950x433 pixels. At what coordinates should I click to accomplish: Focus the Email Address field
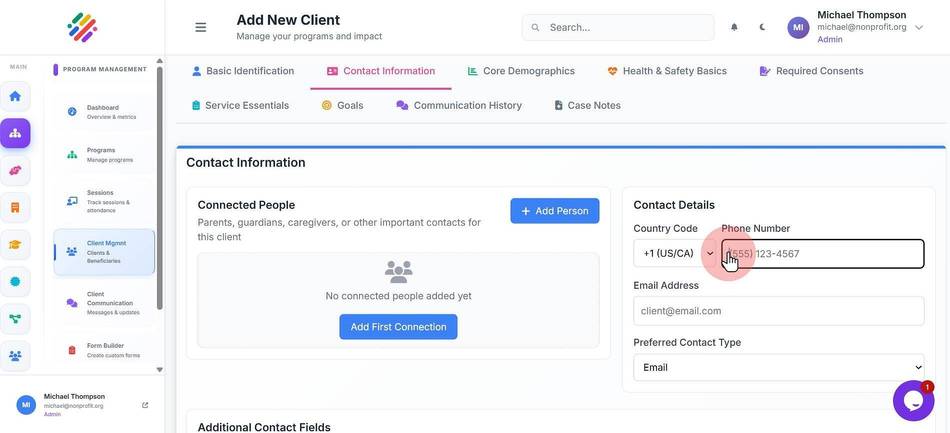coord(779,311)
